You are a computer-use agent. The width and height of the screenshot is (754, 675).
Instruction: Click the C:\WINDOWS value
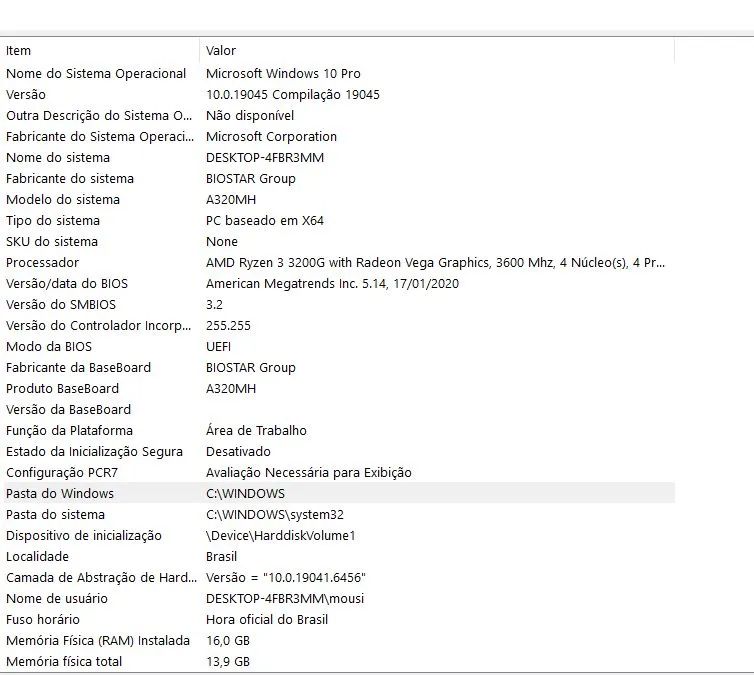coord(245,494)
